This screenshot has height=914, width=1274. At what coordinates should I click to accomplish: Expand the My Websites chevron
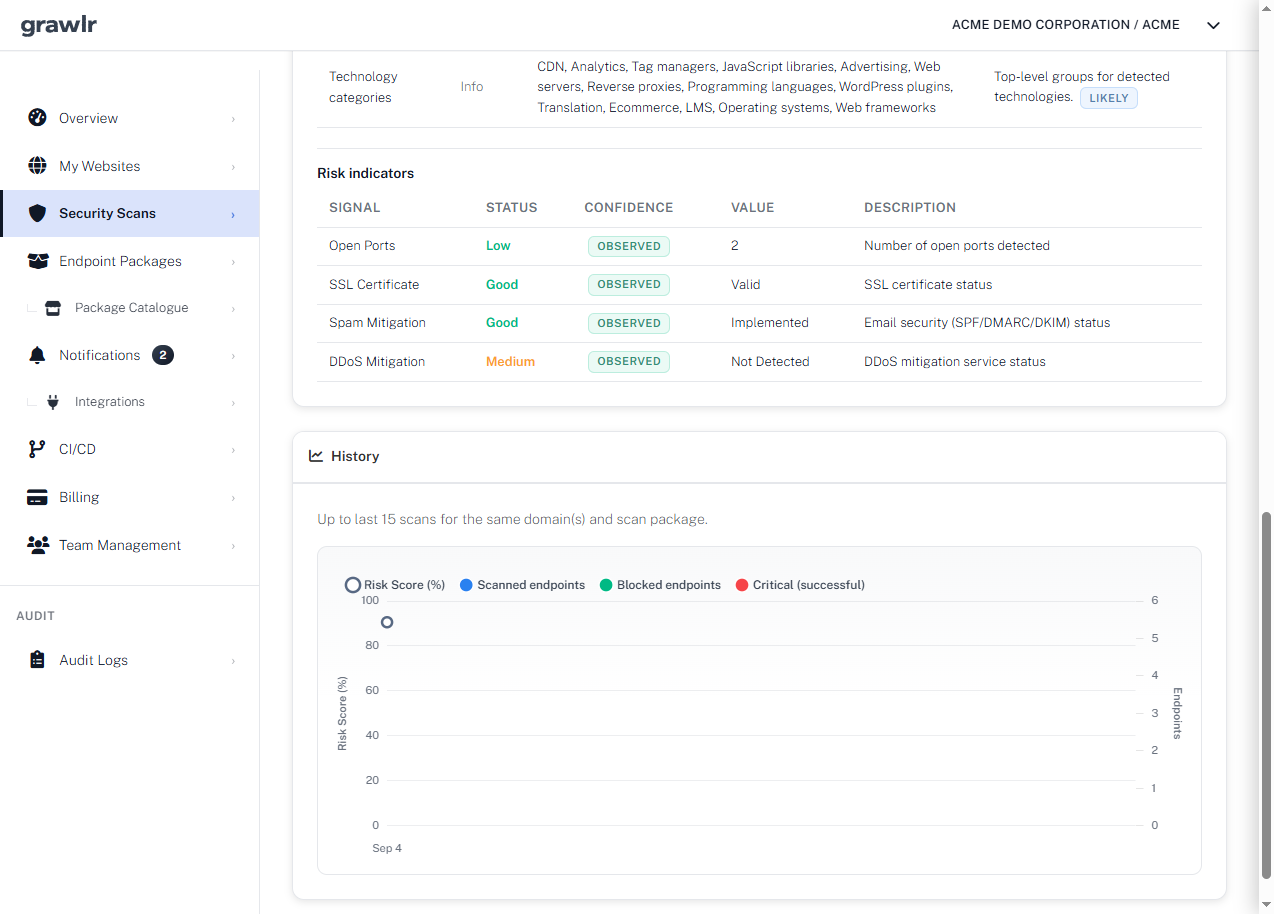233,167
